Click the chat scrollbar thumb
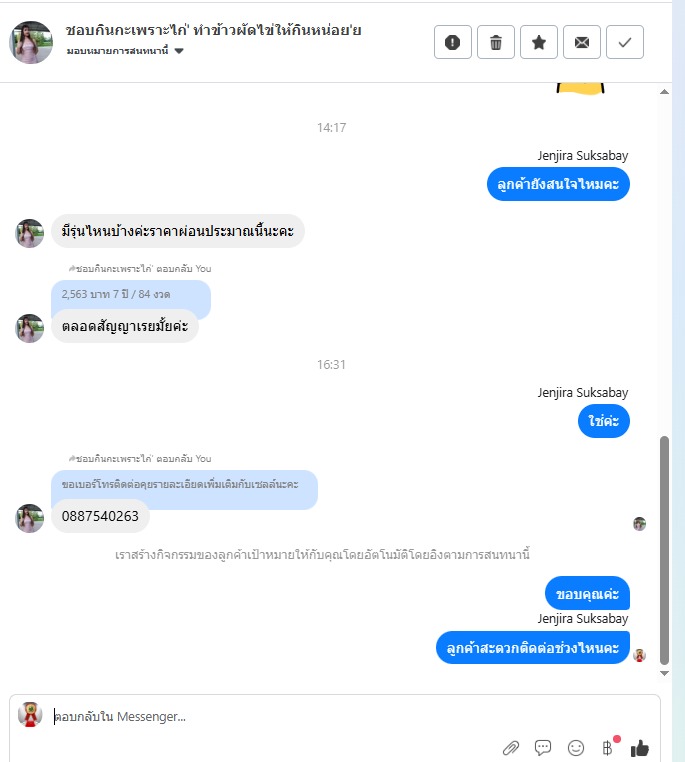 tap(664, 550)
